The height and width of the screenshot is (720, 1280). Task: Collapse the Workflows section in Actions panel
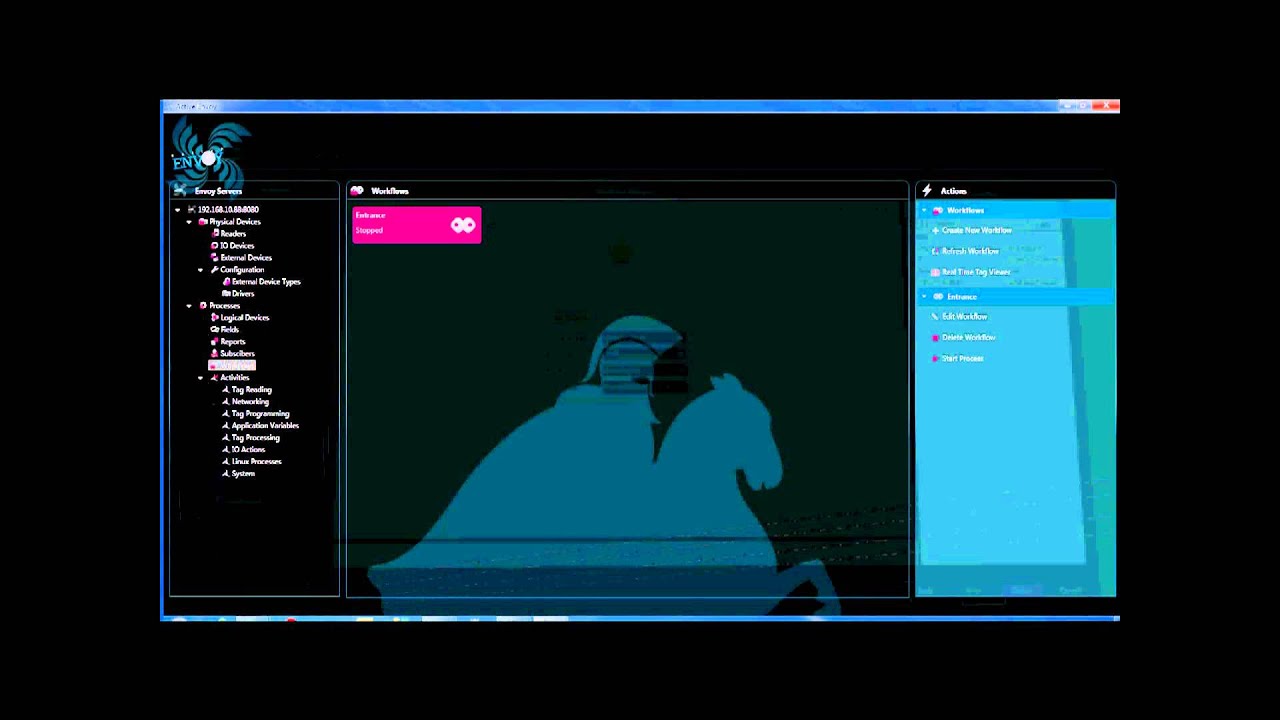click(x=925, y=211)
